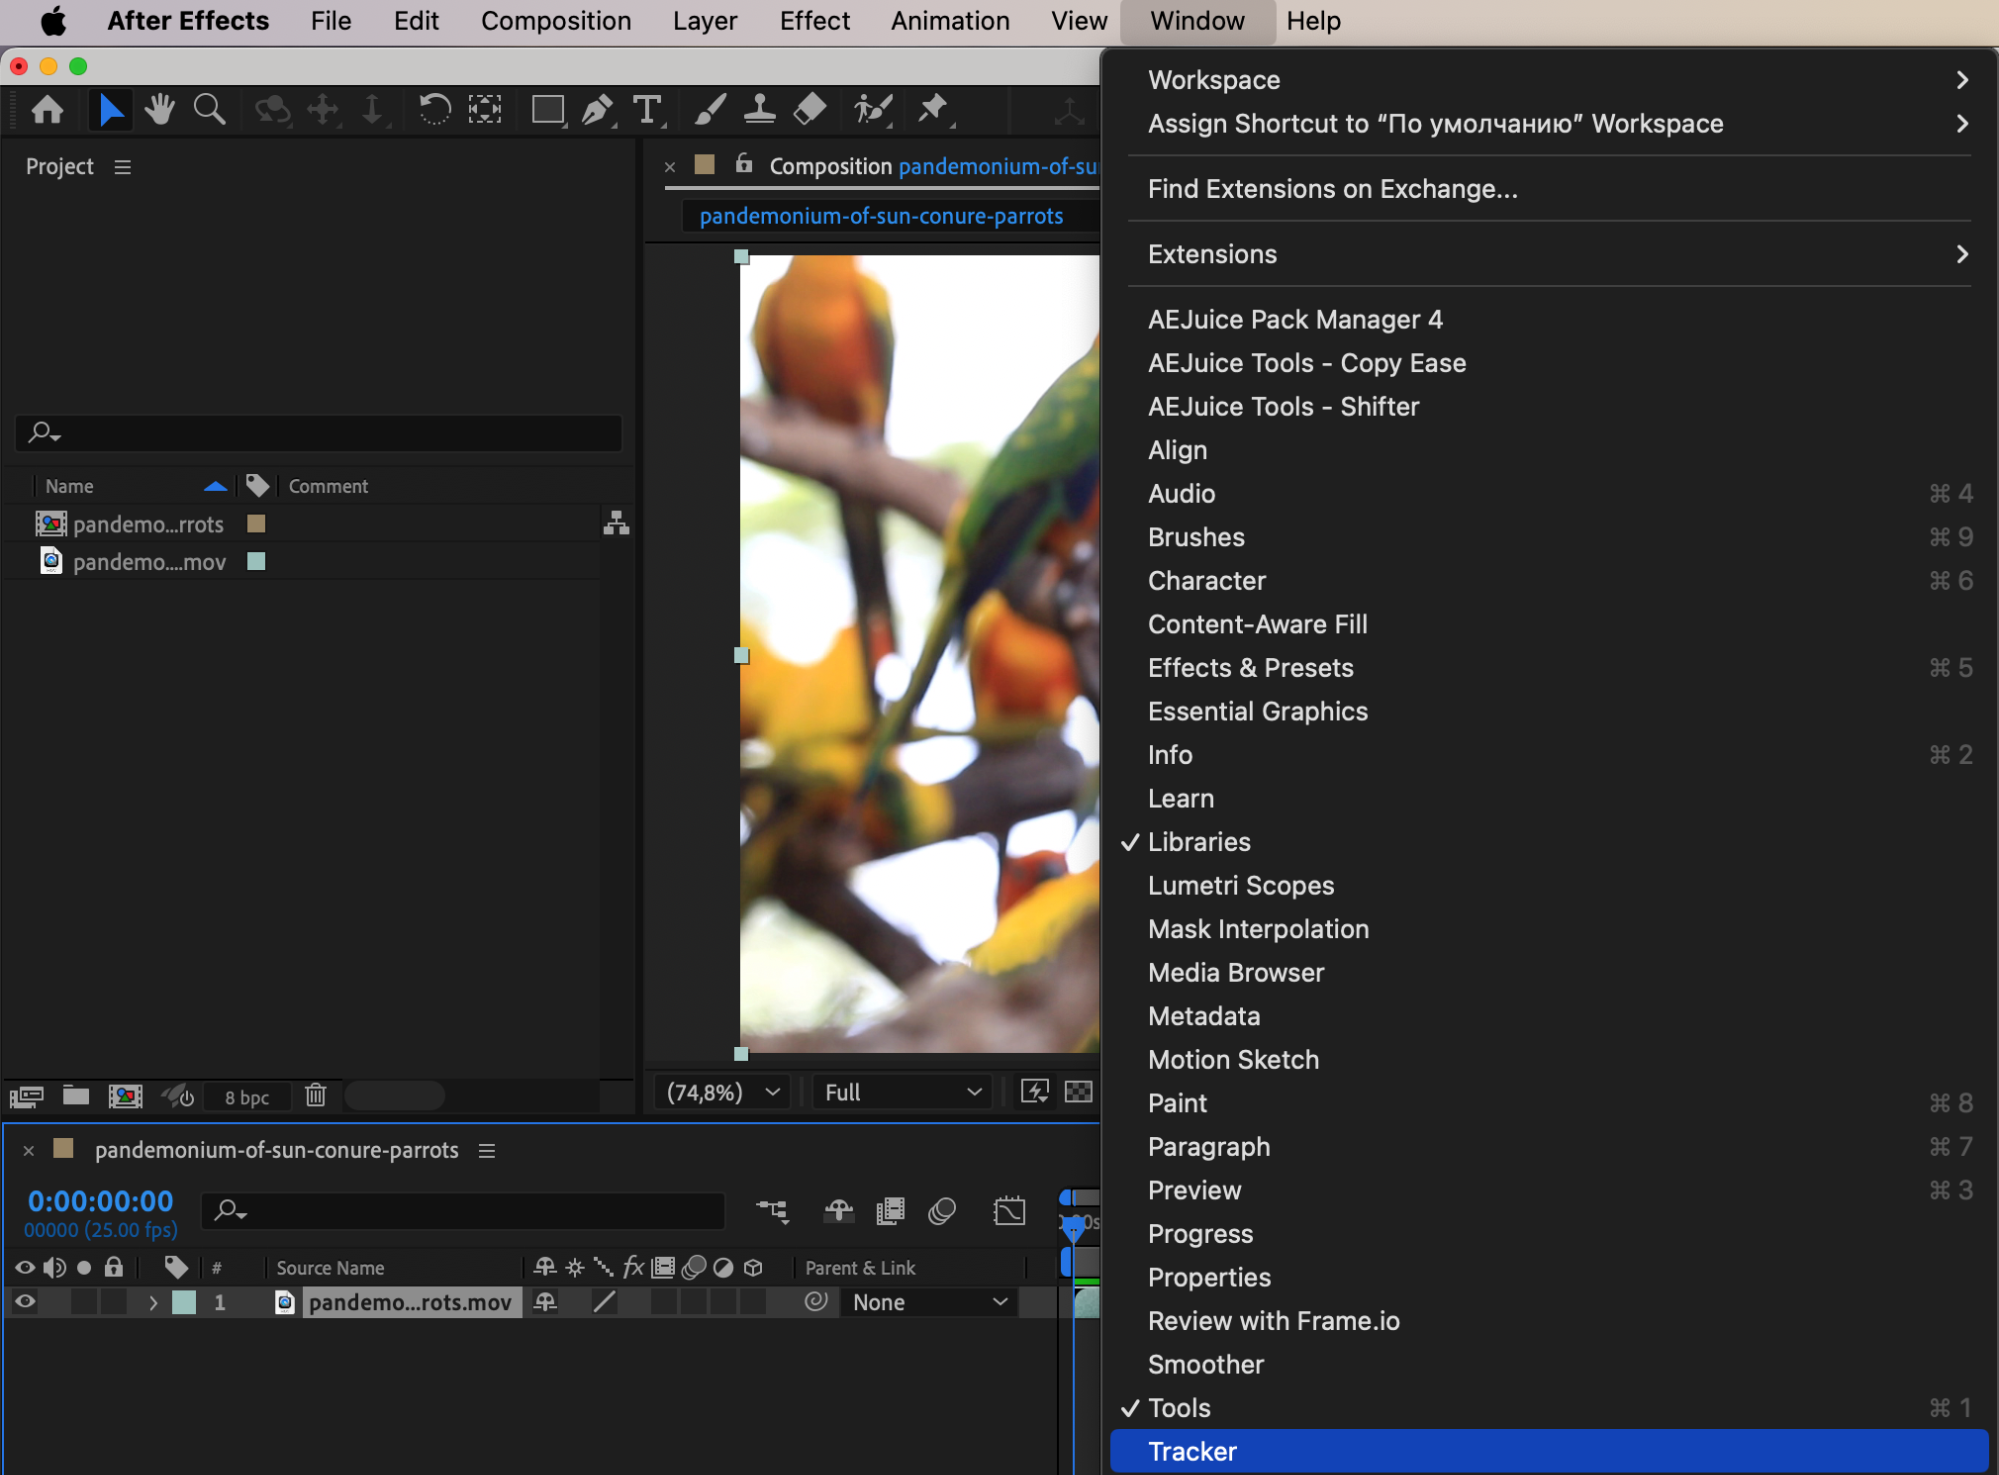Activate the Puppet Pin tool
The width and height of the screenshot is (1999, 1475).
tap(932, 109)
